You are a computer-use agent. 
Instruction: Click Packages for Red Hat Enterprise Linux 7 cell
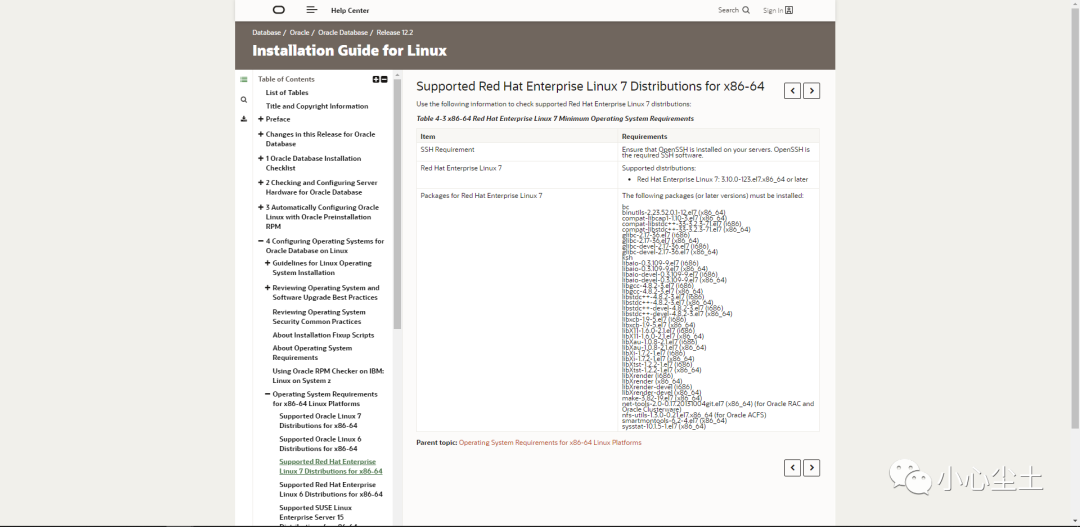point(517,310)
